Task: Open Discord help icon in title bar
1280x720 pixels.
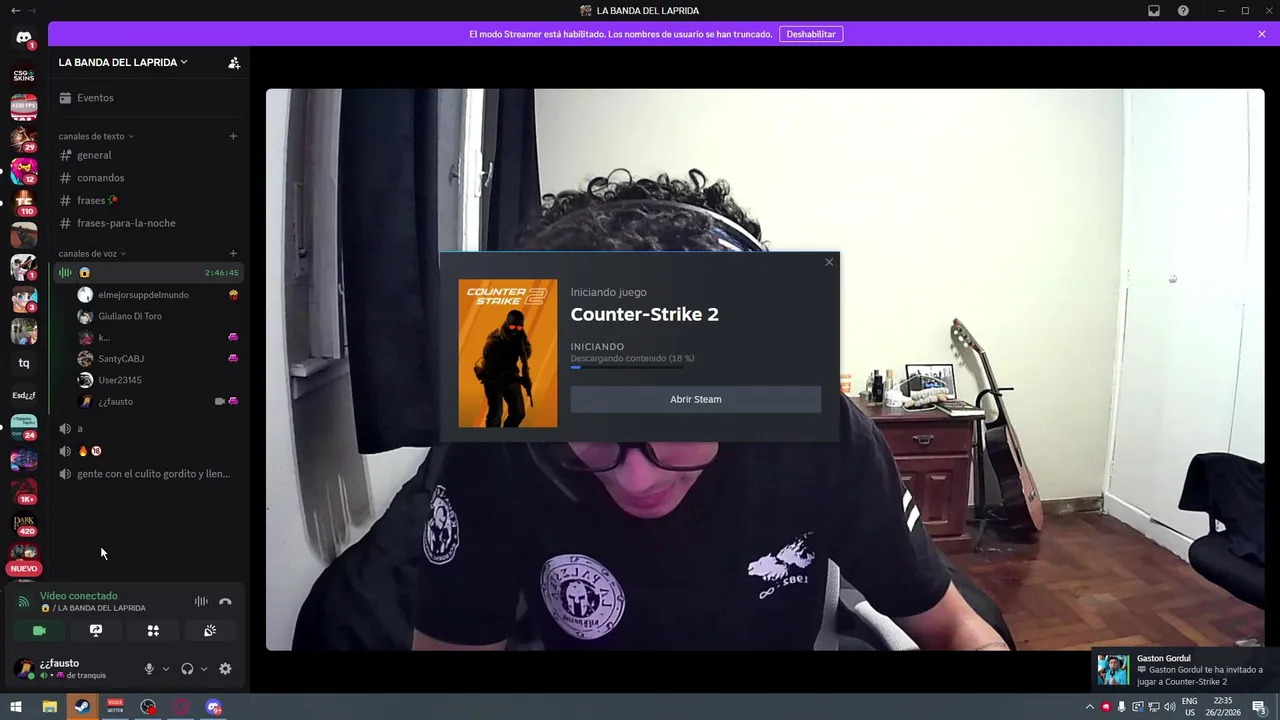Action: coord(1183,11)
